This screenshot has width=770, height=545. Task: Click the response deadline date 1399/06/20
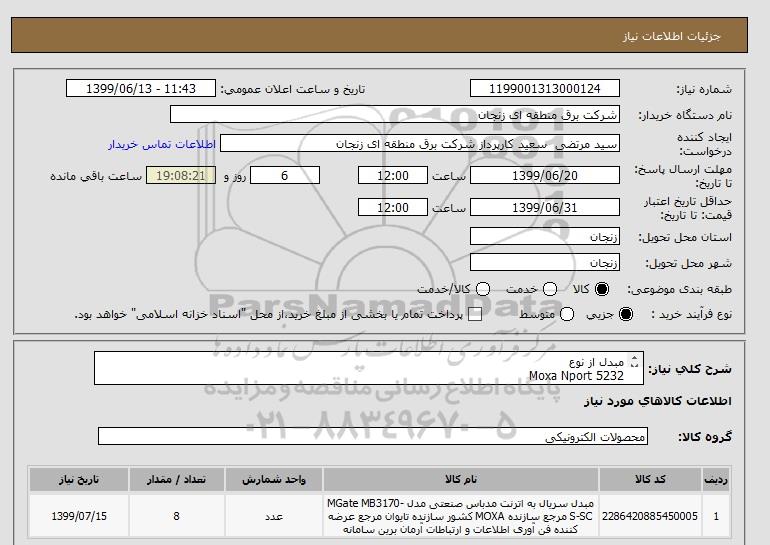[545, 175]
